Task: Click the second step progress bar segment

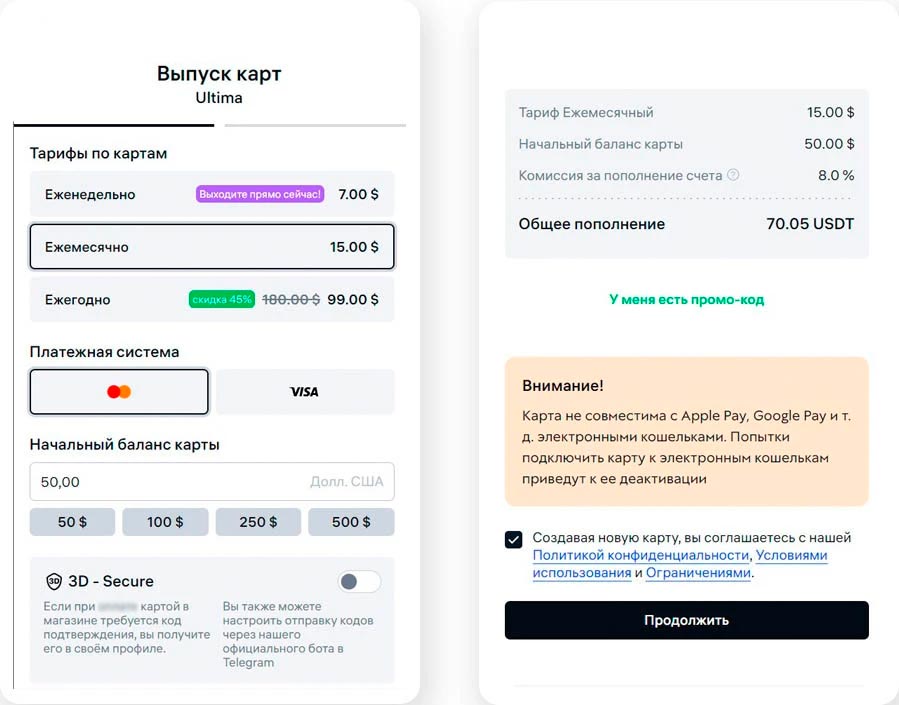Action: click(315, 126)
